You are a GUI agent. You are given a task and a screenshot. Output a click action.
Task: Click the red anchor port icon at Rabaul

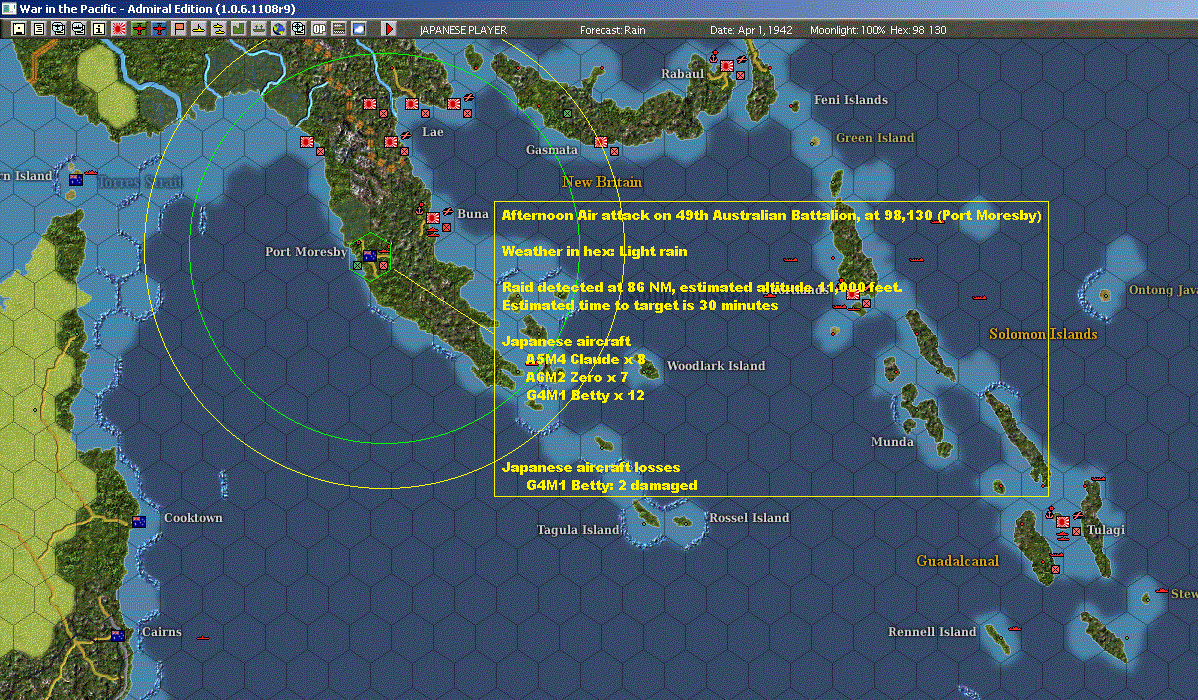[714, 57]
